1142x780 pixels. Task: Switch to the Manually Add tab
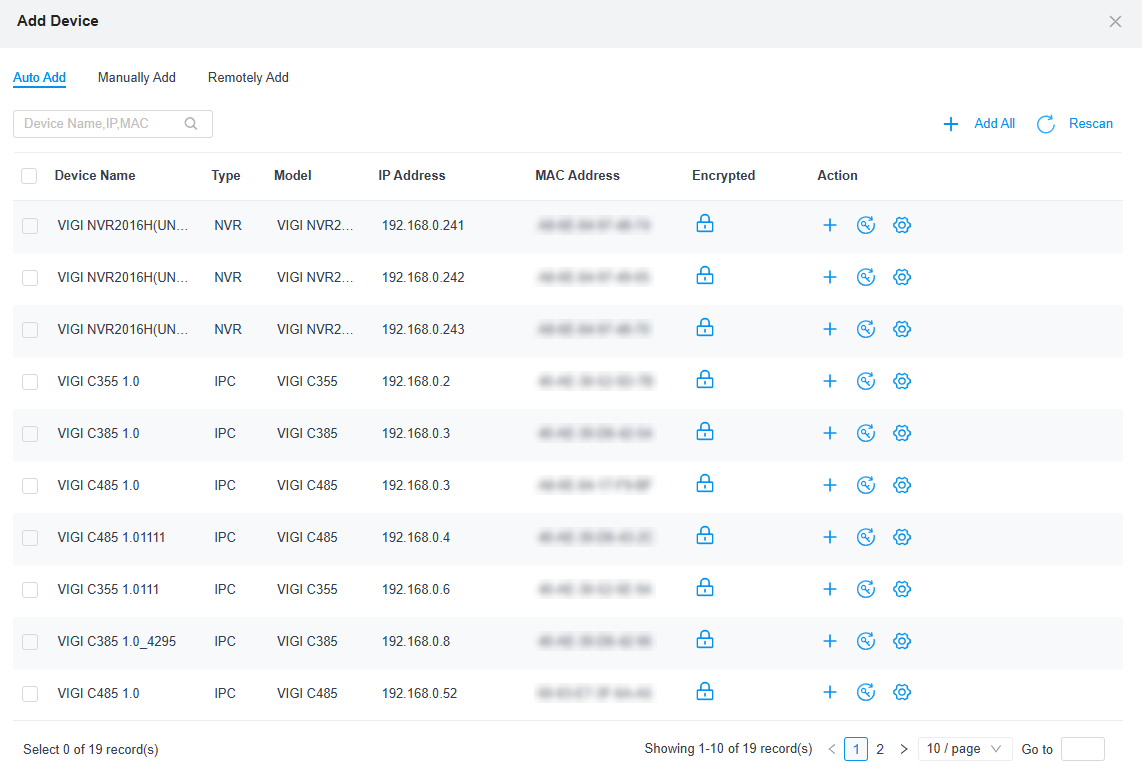coord(136,77)
